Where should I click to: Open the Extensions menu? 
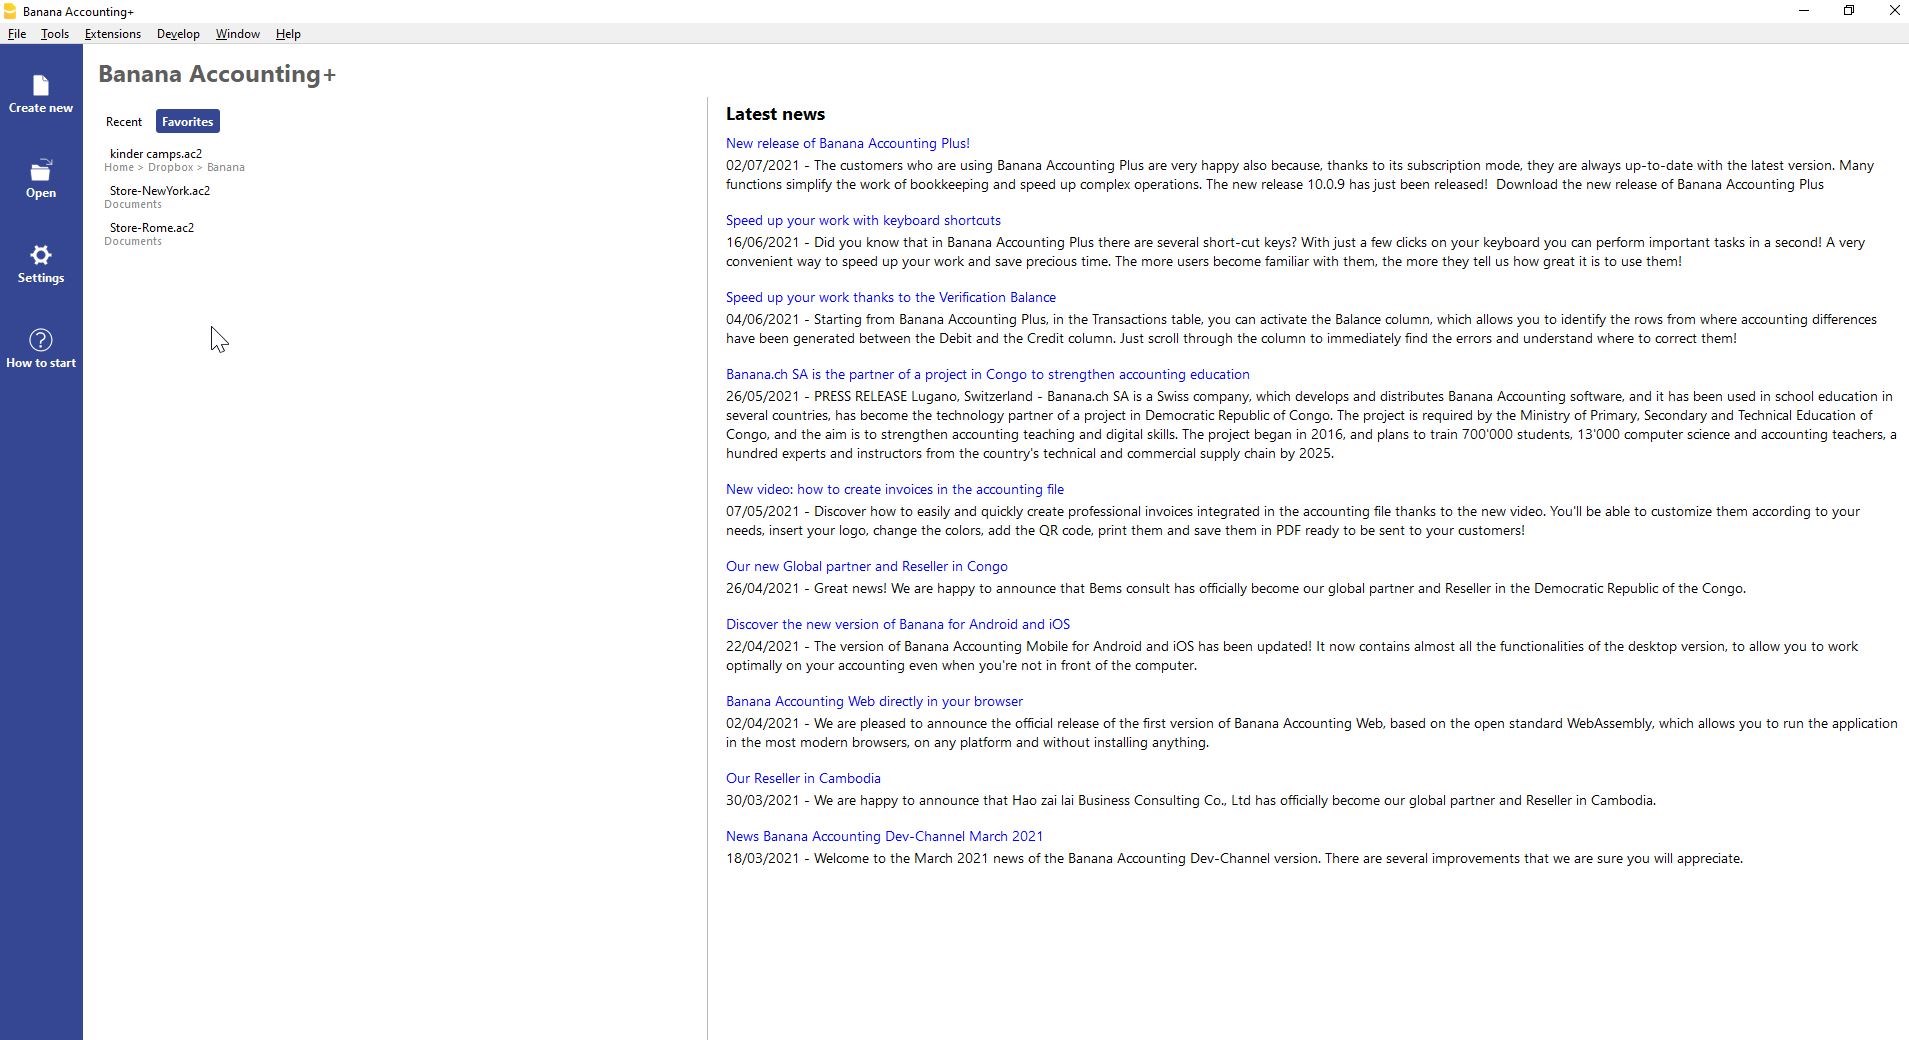click(x=113, y=34)
